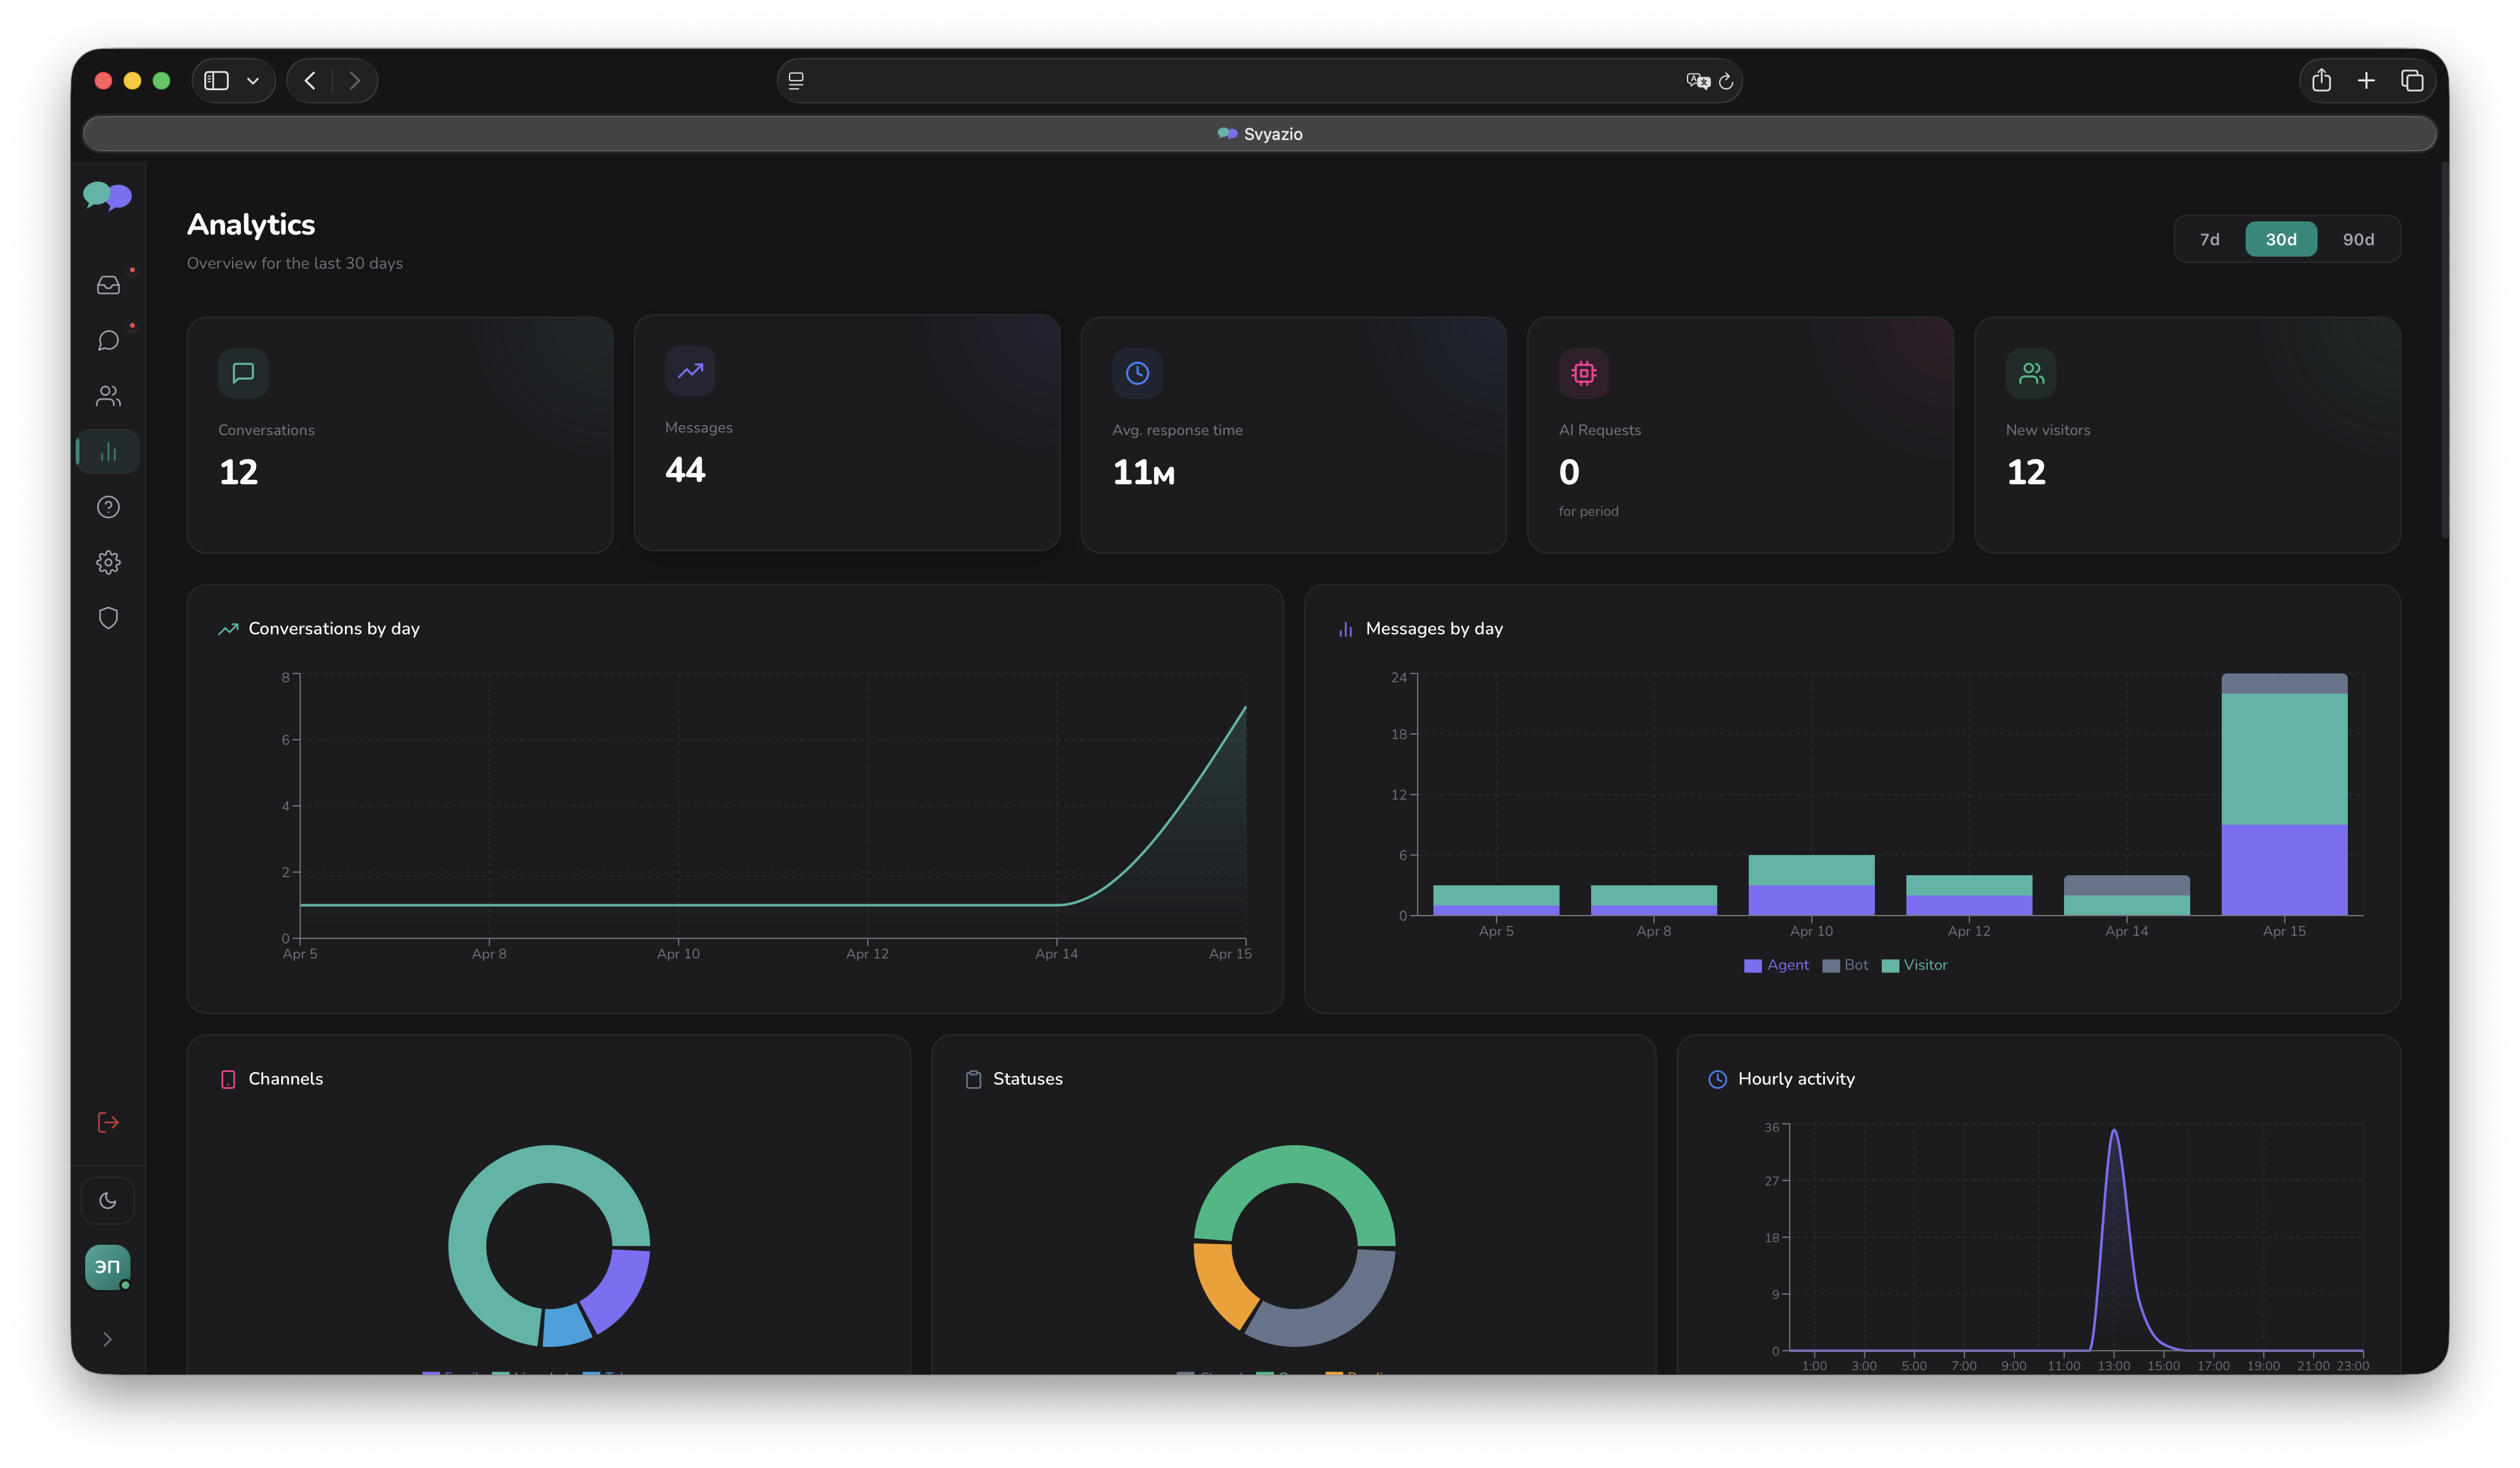Click the Messages stat card
Image resolution: width=2520 pixels, height=1468 pixels.
pyautogui.click(x=846, y=433)
